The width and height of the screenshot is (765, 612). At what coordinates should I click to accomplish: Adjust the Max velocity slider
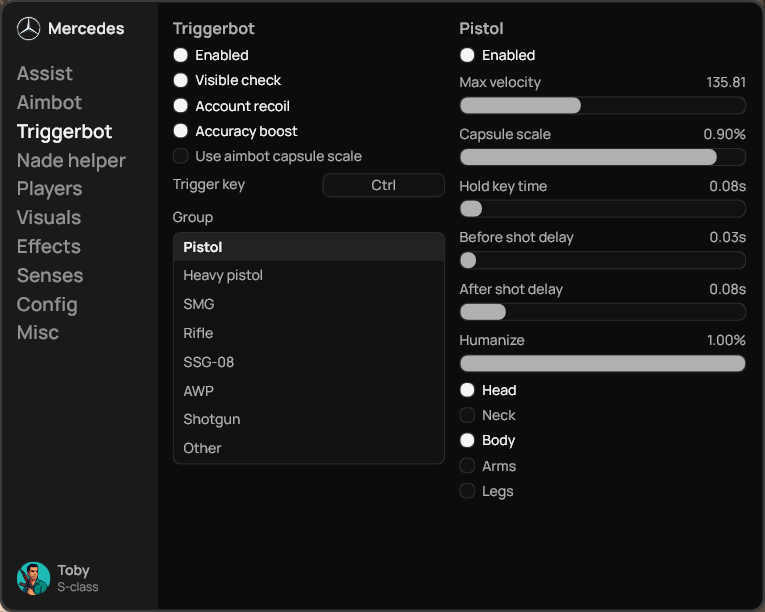(602, 105)
